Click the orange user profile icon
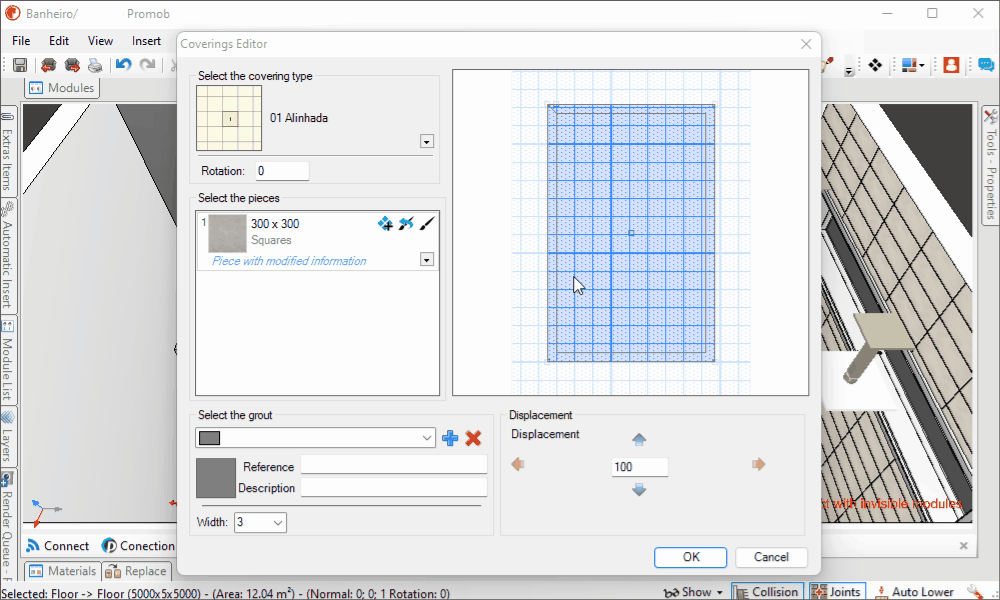The height and width of the screenshot is (600, 1000). click(x=951, y=65)
